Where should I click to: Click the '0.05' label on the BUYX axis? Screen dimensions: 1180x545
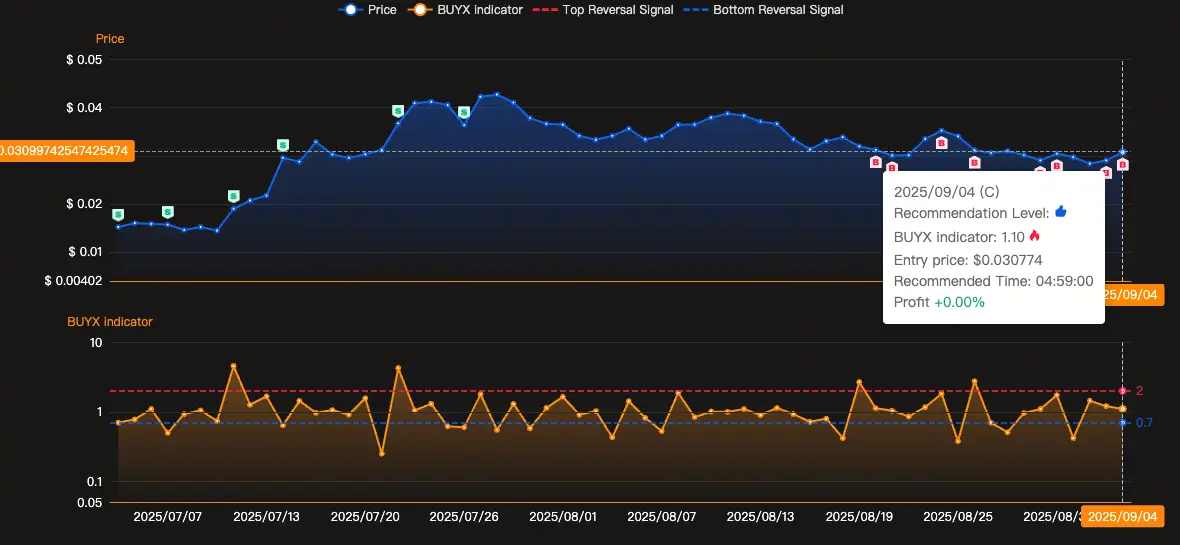90,503
